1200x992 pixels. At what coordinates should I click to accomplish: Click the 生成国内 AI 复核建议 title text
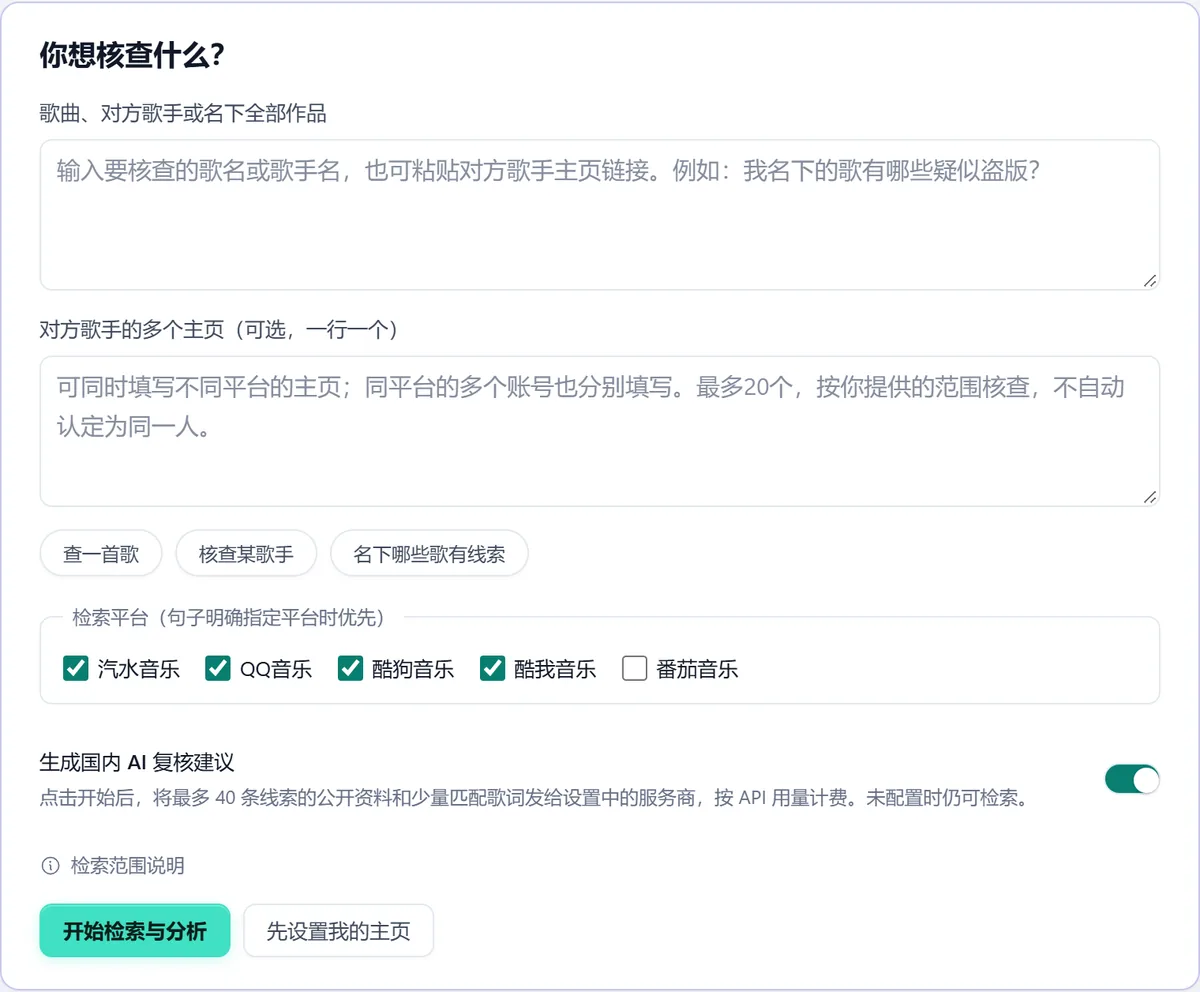(137, 763)
